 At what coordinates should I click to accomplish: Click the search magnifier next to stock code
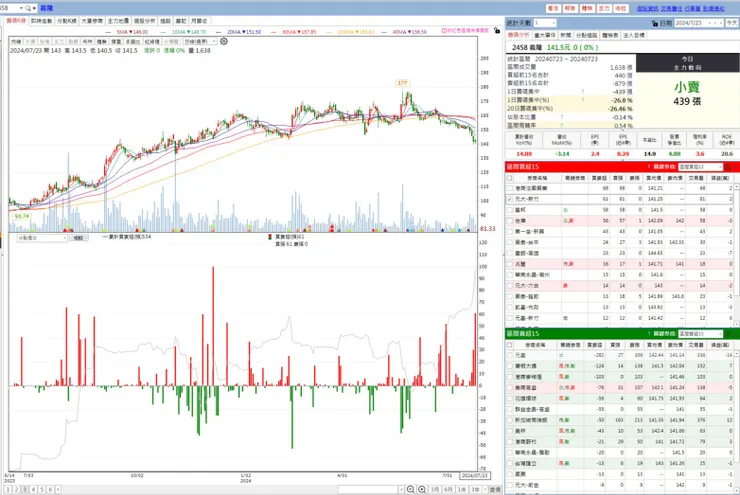pos(28,8)
